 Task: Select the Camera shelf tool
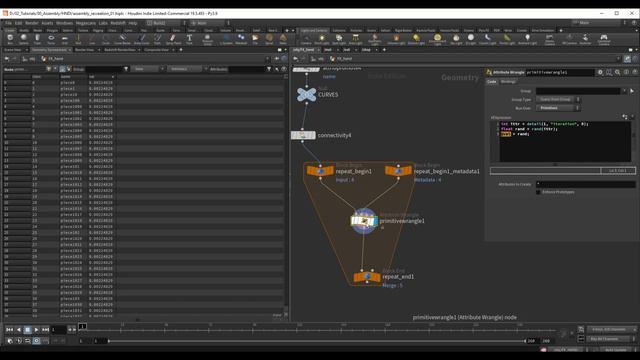pyautogui.click(x=306, y=39)
